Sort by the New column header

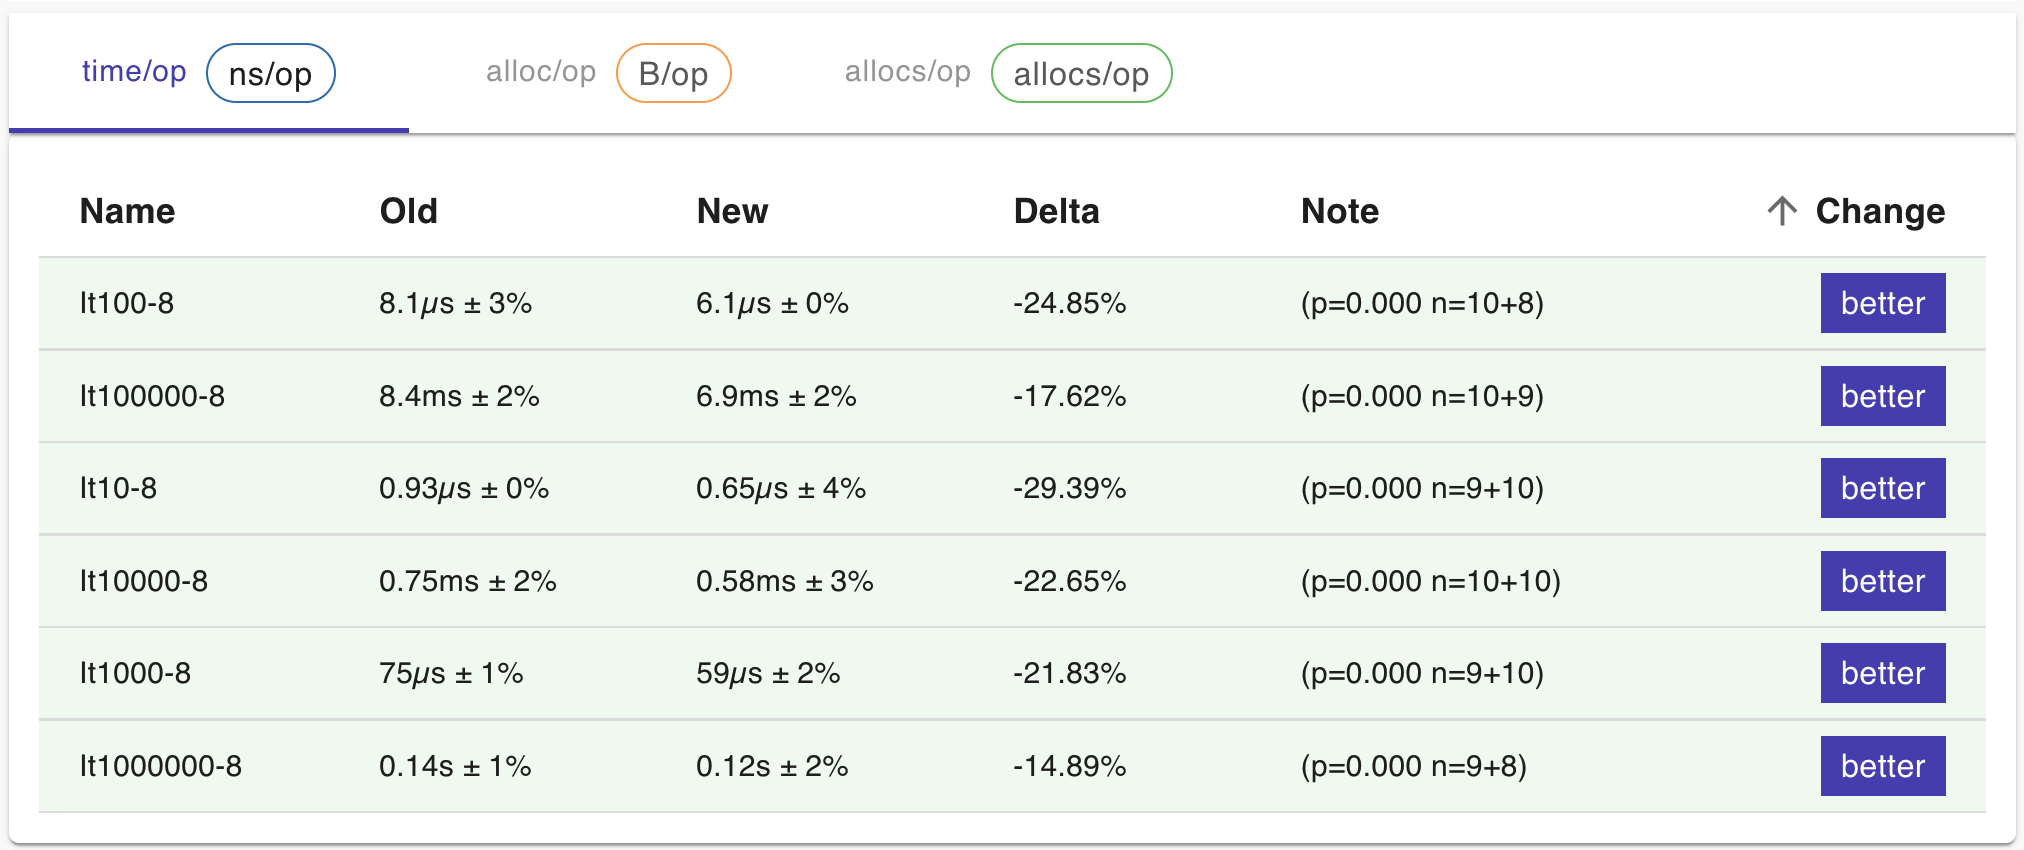(732, 211)
